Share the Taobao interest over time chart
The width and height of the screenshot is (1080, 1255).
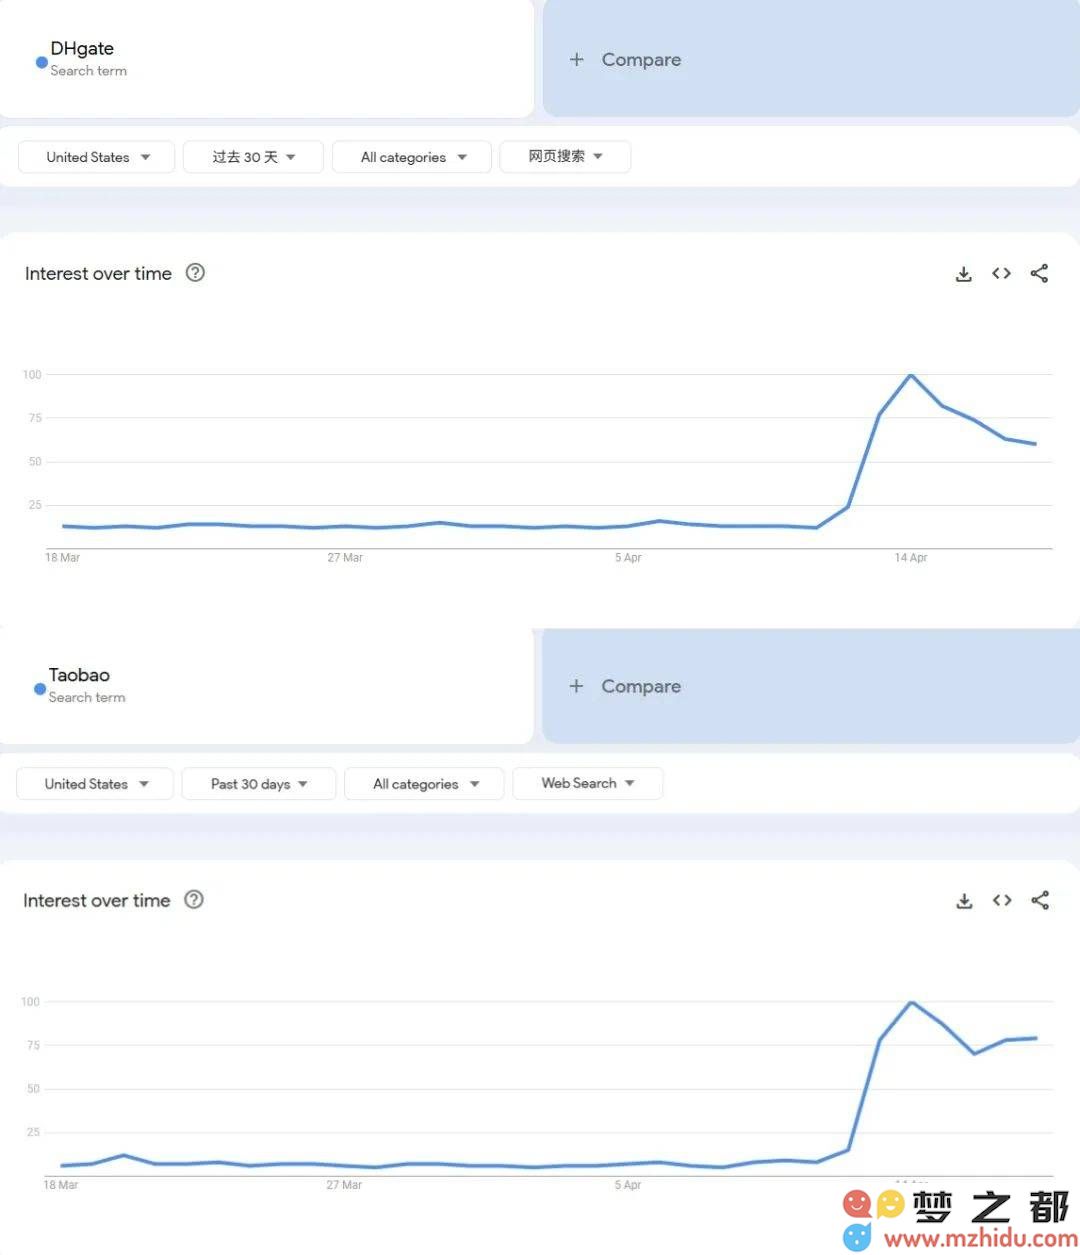(x=1040, y=900)
